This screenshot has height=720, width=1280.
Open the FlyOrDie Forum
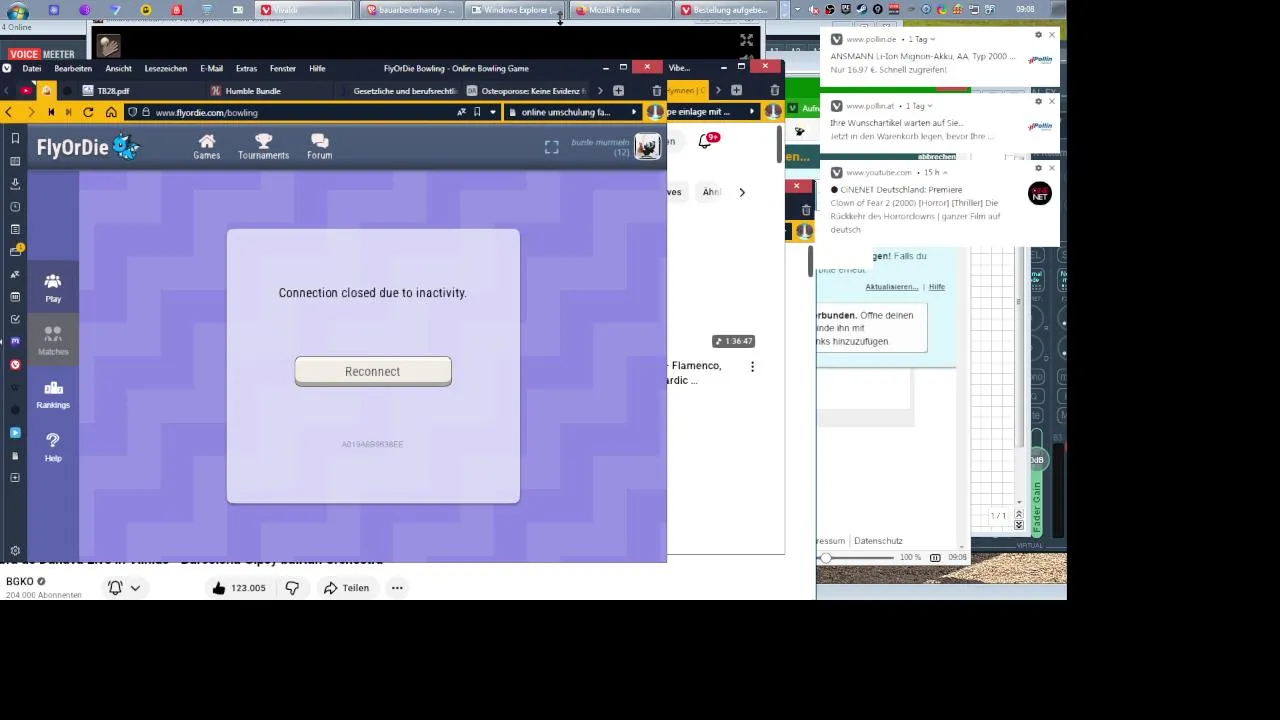pyautogui.click(x=319, y=146)
